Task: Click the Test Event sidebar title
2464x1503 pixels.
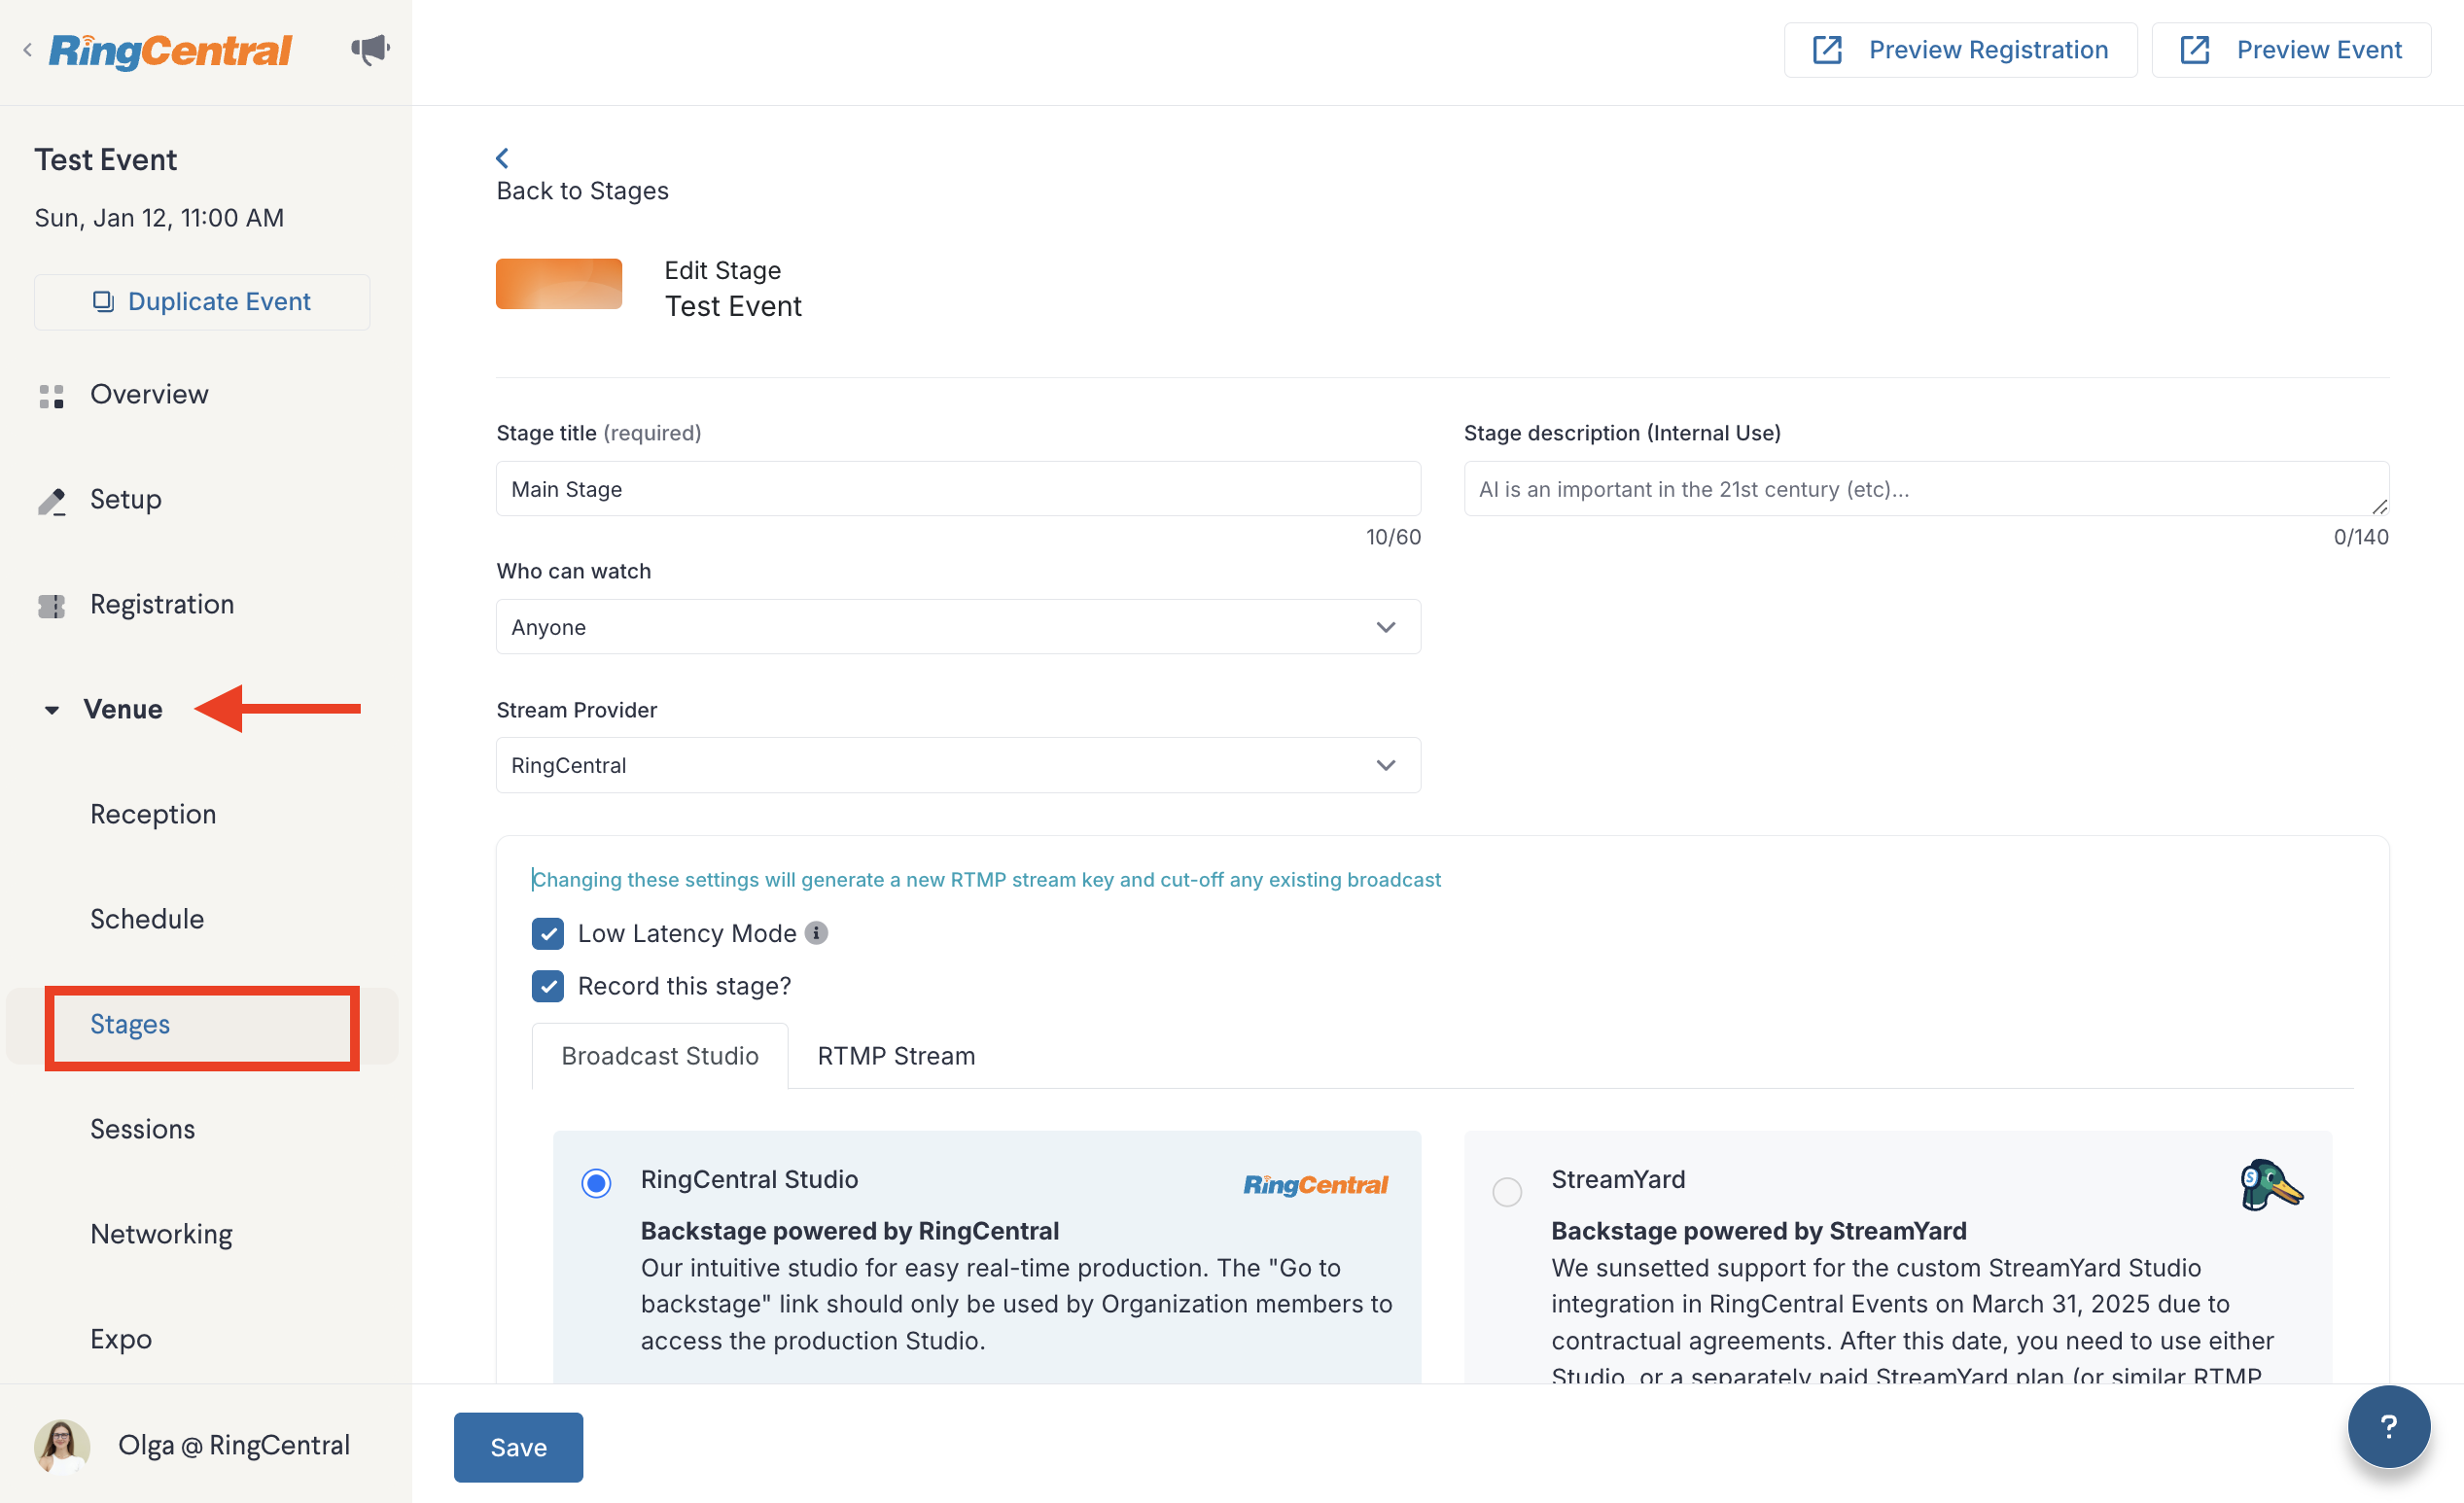Action: (x=106, y=160)
